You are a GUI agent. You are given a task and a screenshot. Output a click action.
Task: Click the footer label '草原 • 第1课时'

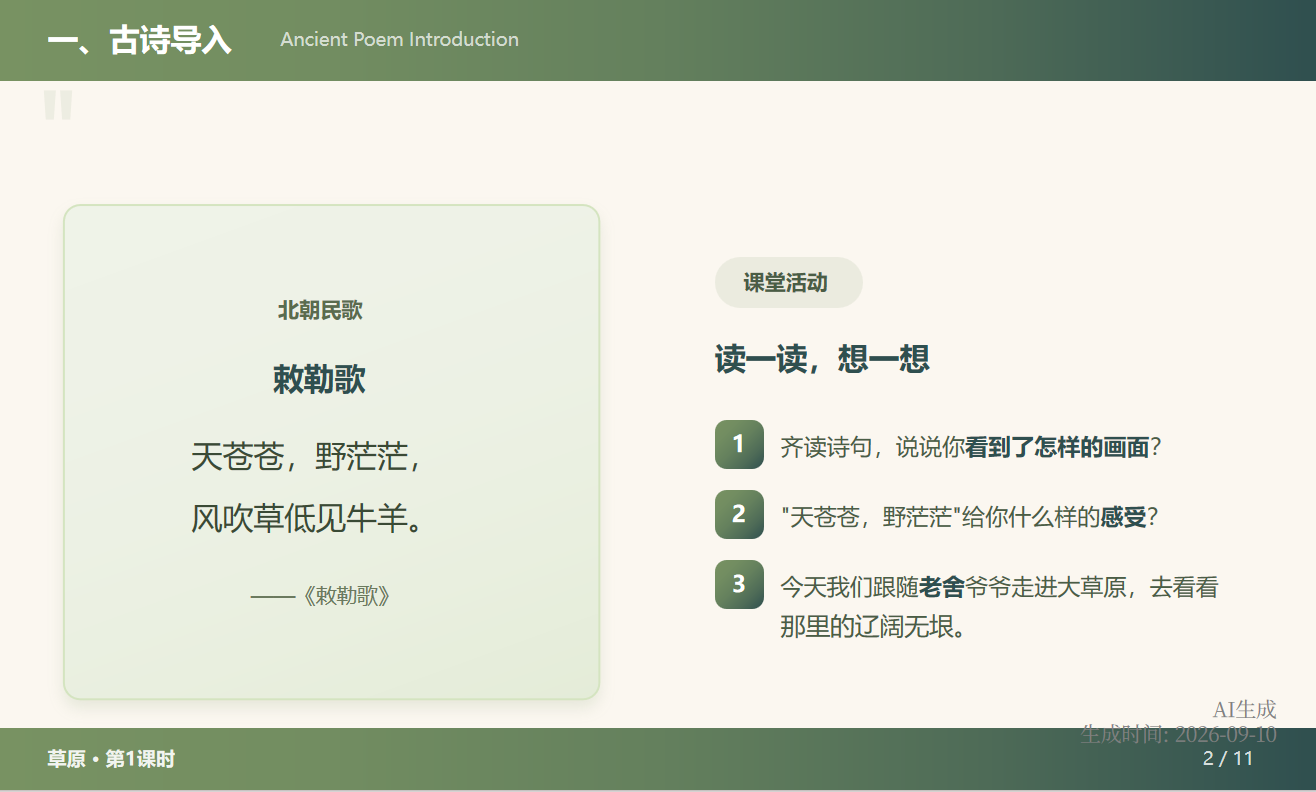point(111,759)
